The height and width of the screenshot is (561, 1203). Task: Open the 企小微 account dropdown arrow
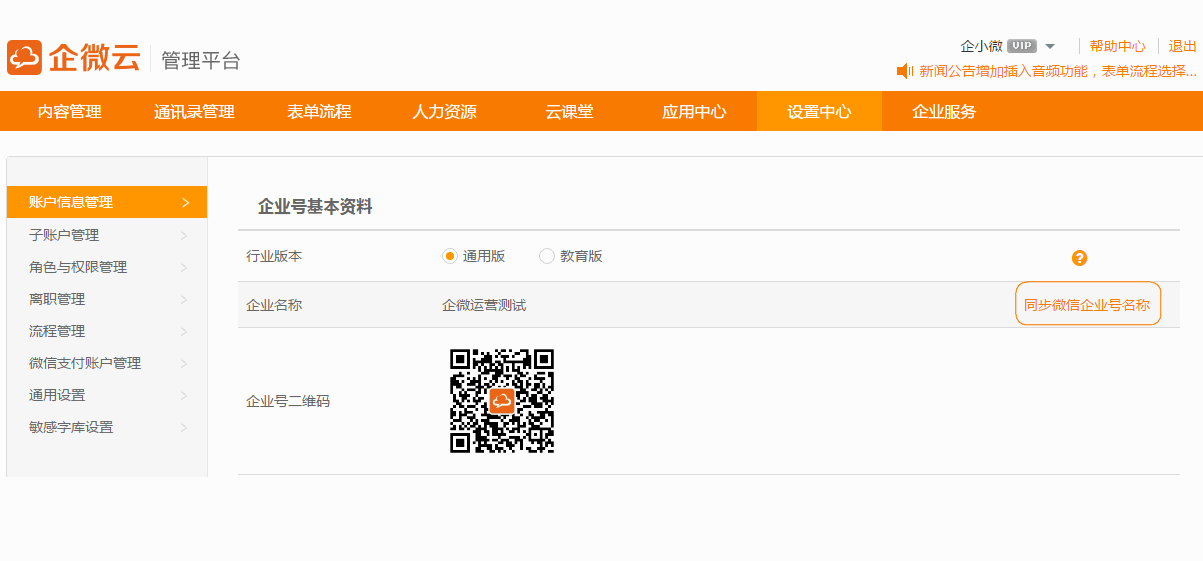1050,46
